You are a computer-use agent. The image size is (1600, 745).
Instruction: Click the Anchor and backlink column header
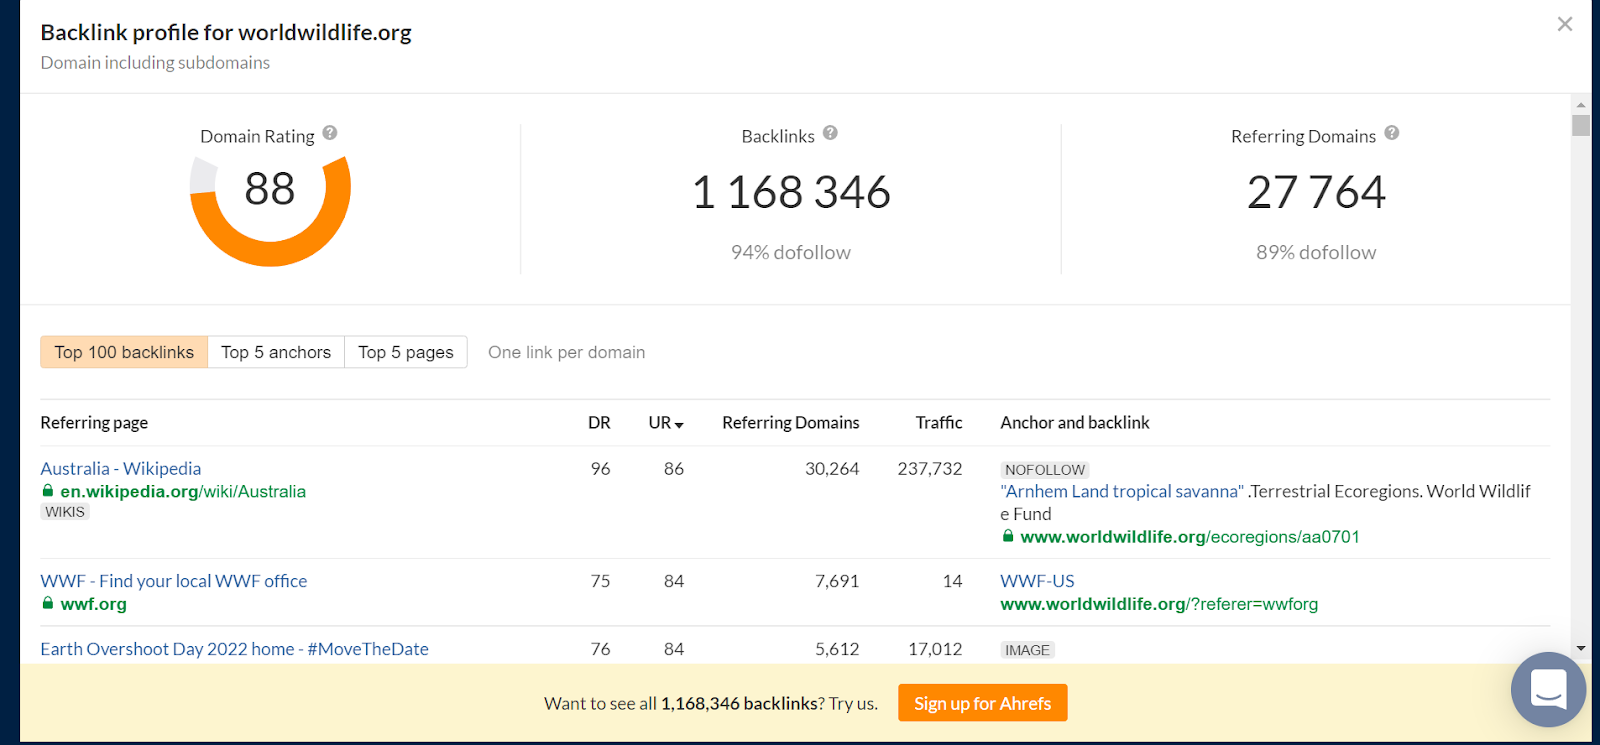click(1075, 423)
